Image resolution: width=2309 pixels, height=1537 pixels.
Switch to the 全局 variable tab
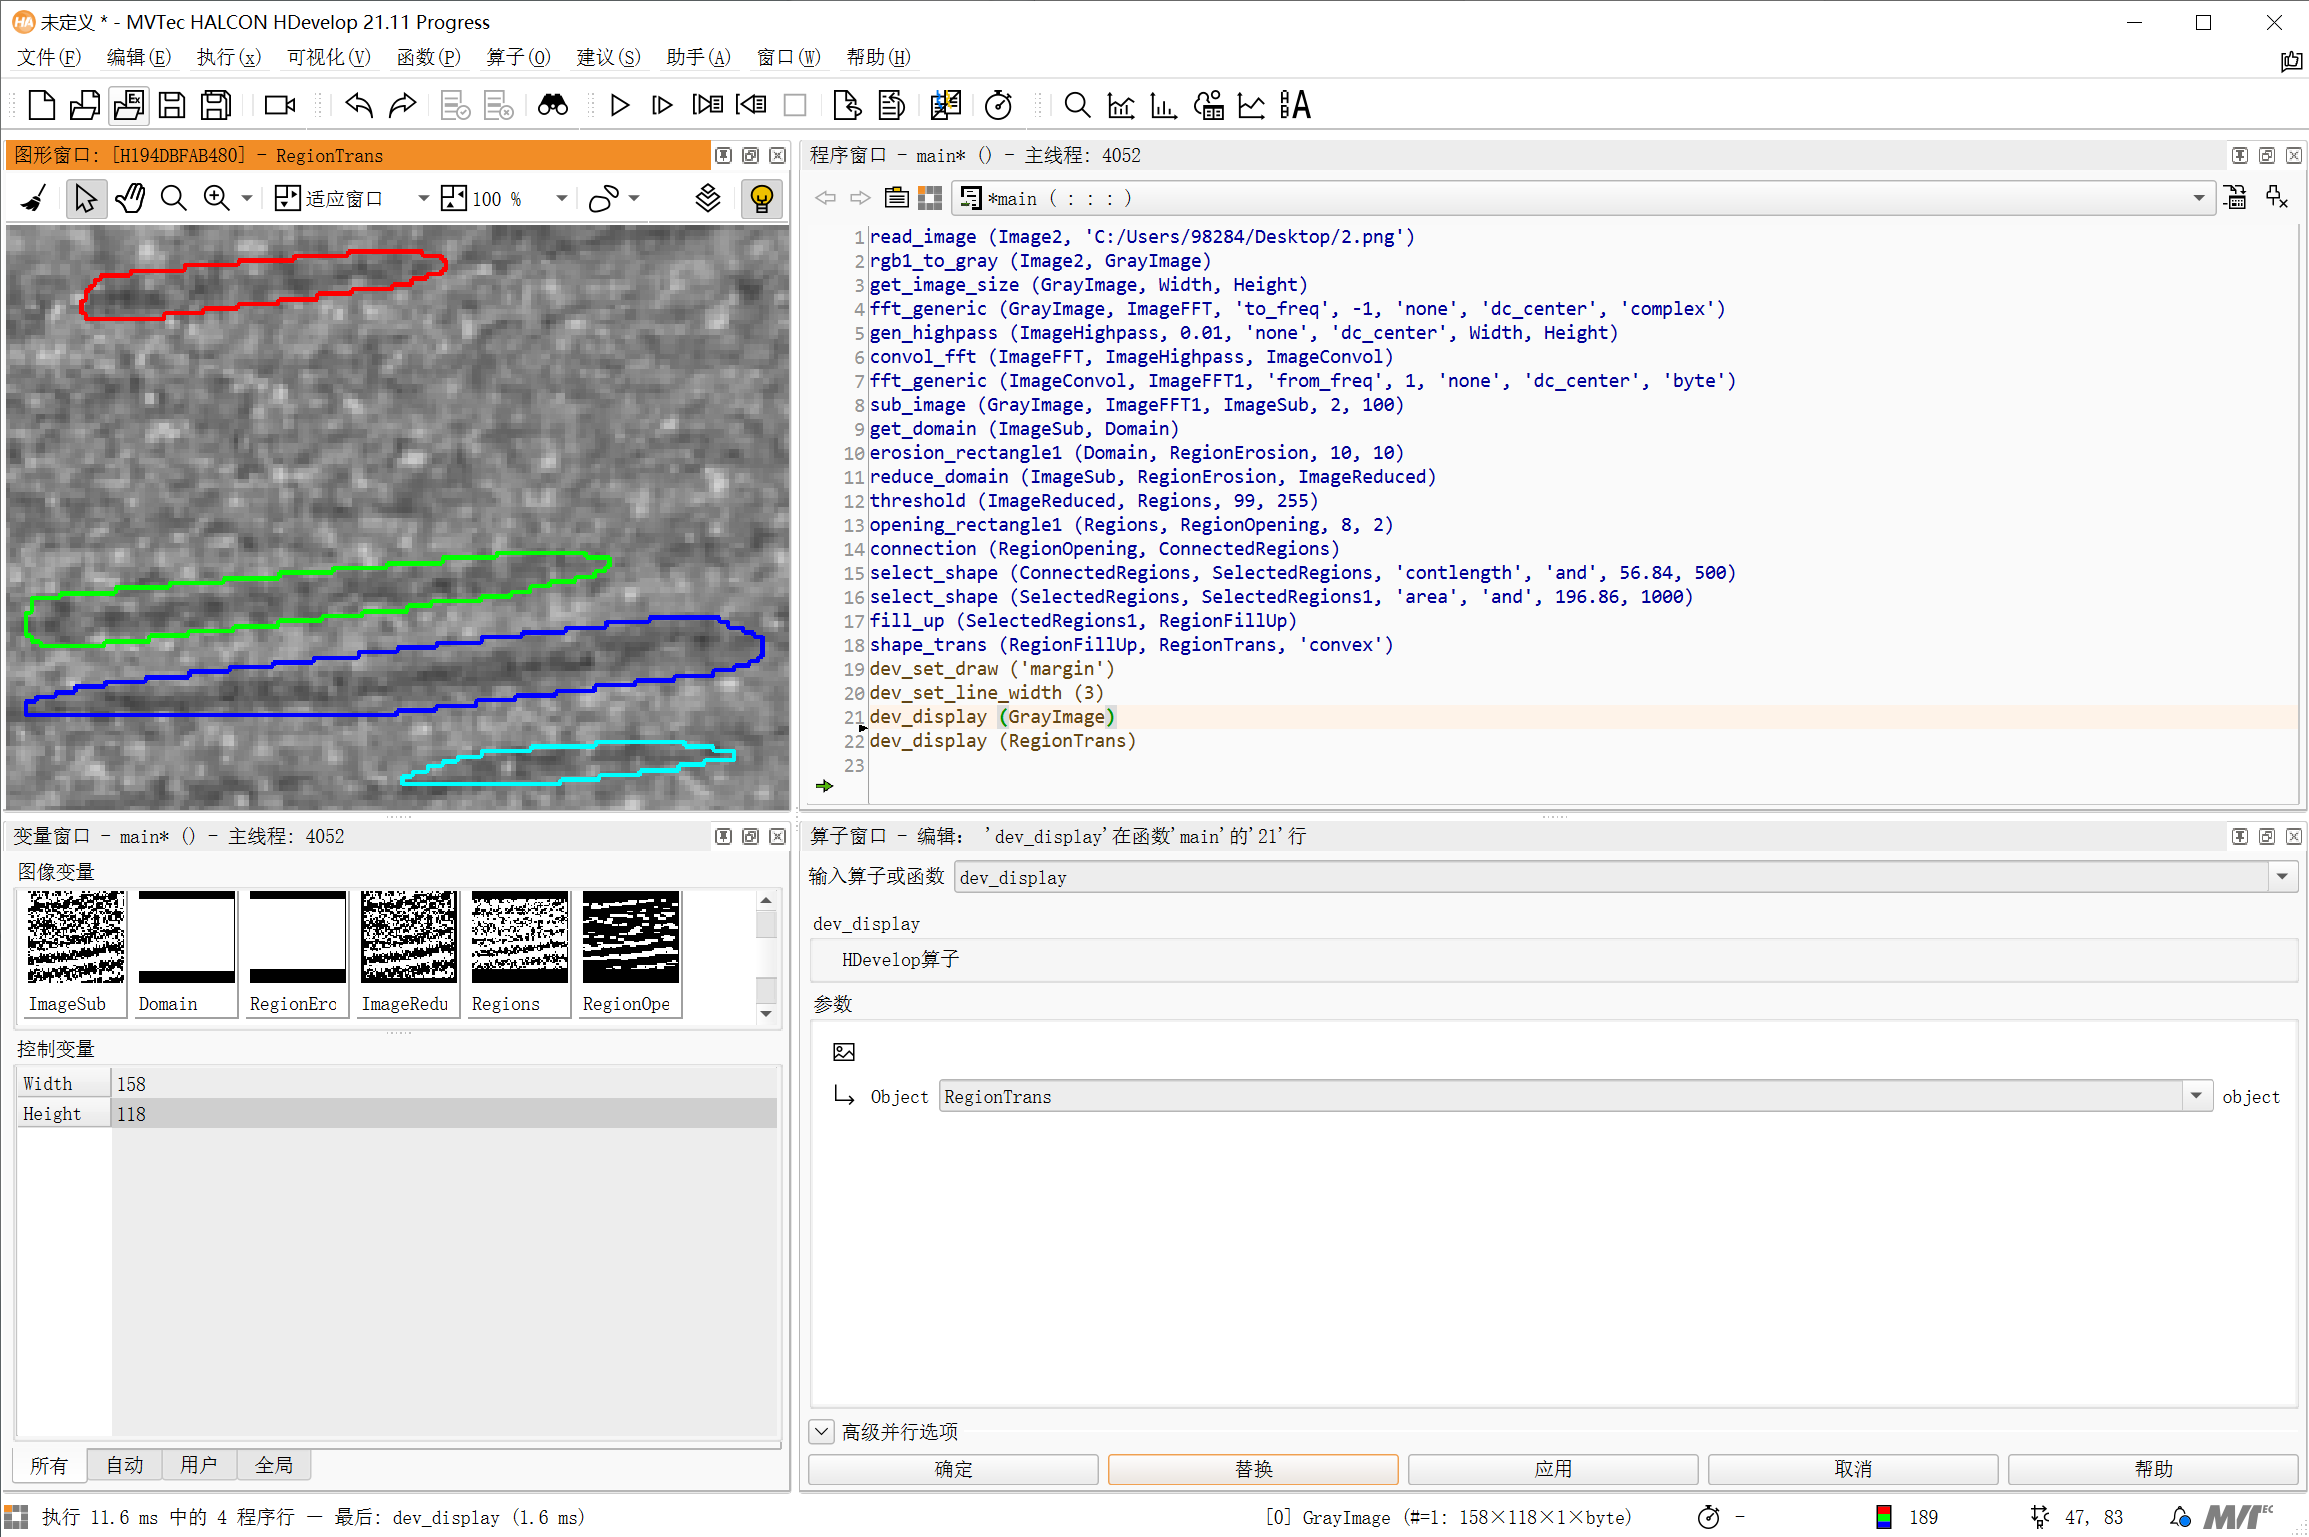[x=274, y=1465]
